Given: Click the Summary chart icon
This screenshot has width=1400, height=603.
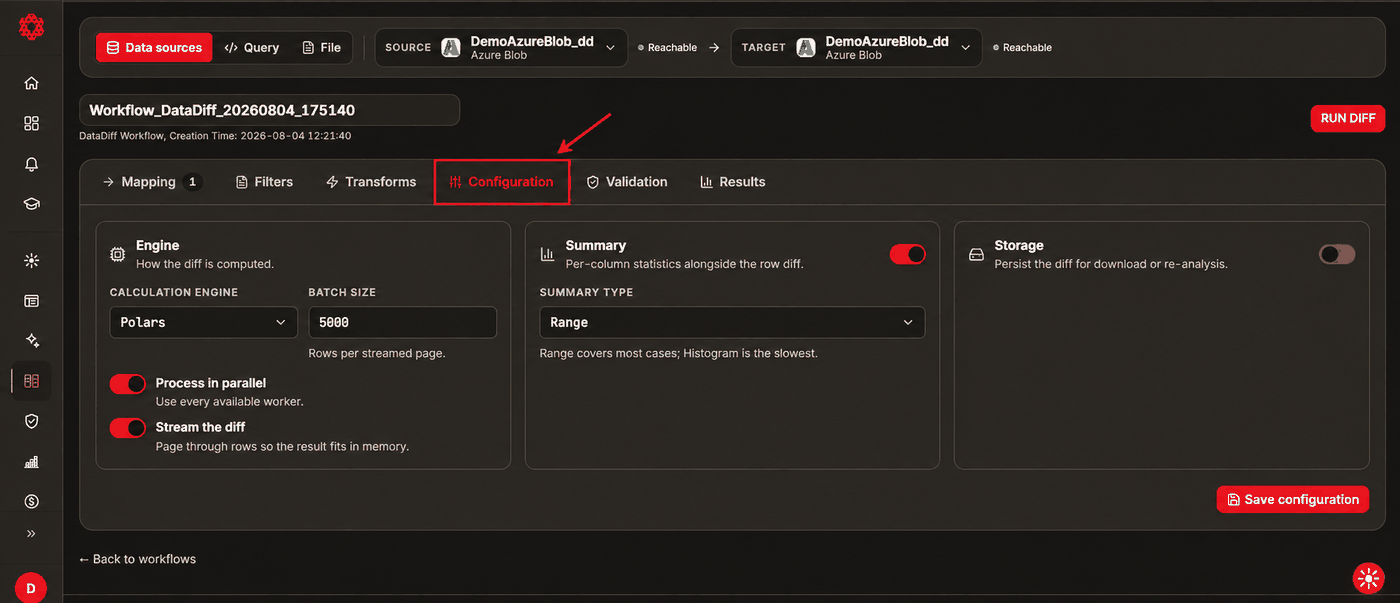Looking at the screenshot, I should [x=548, y=255].
